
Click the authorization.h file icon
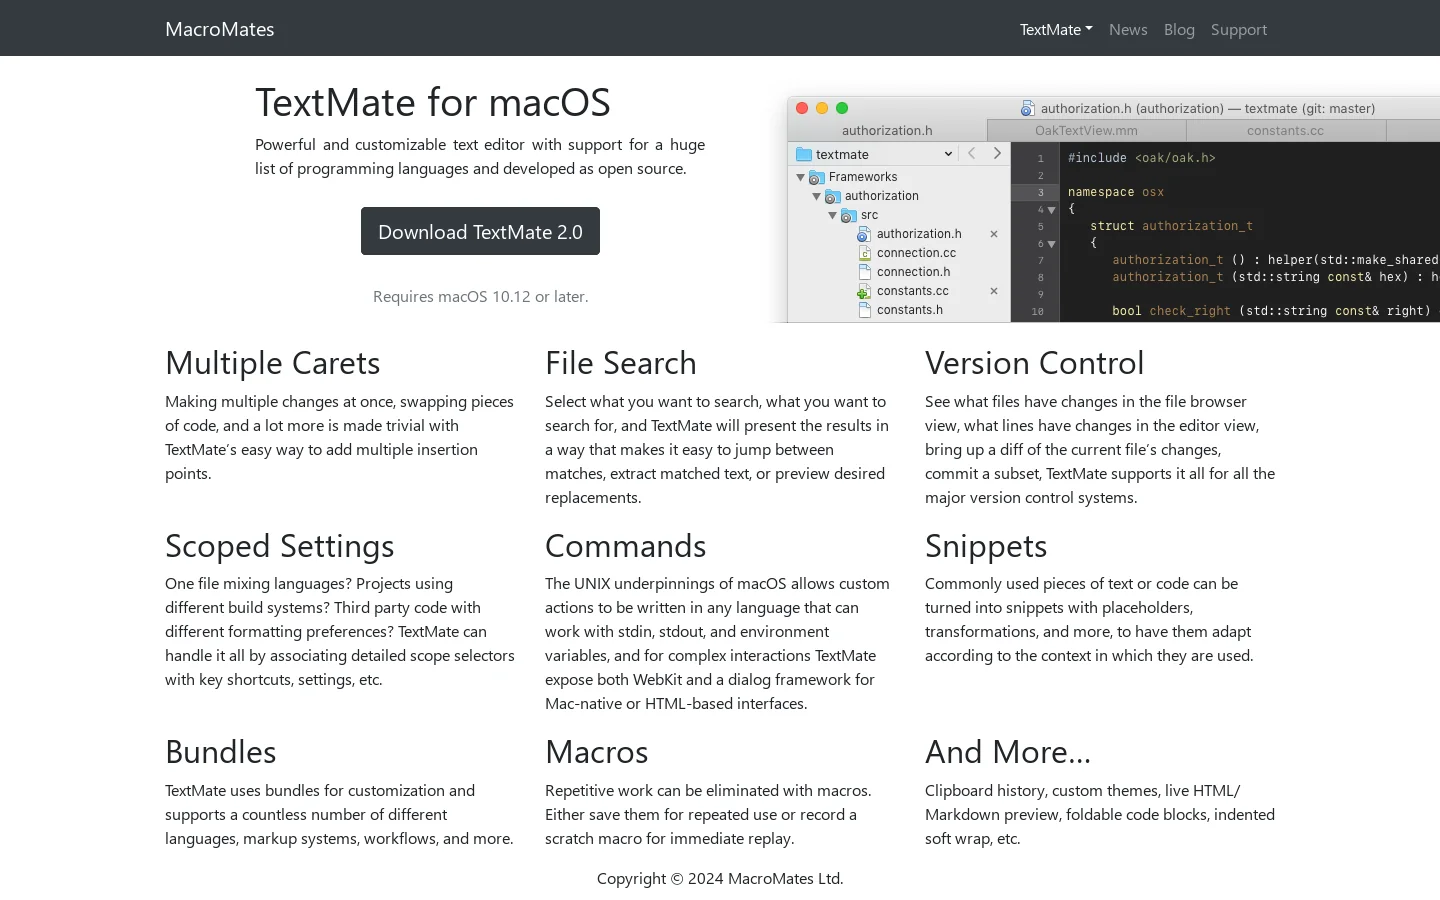pyautogui.click(x=864, y=234)
